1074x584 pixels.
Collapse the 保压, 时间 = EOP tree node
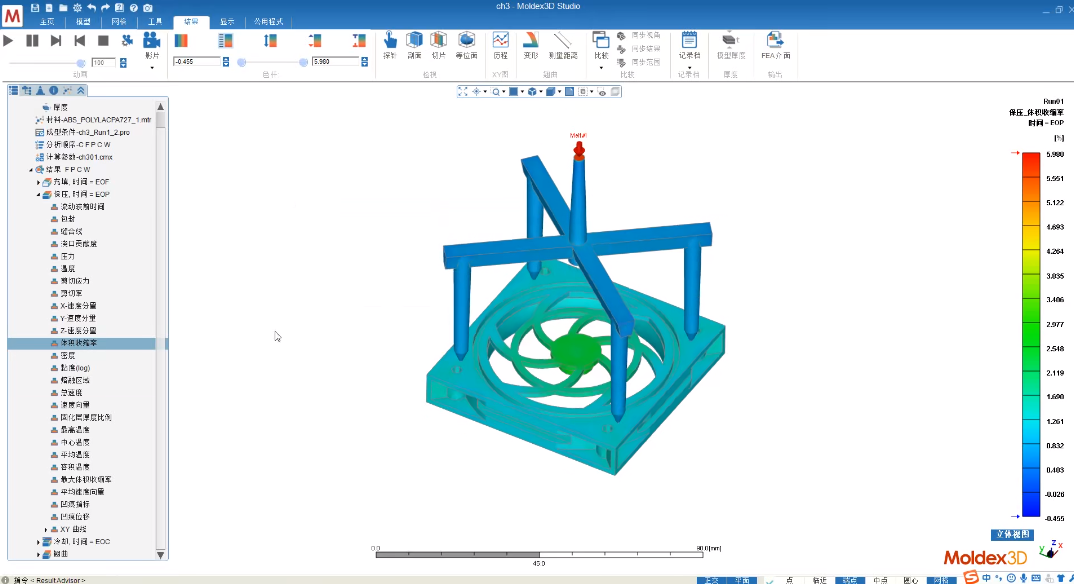tap(39, 194)
